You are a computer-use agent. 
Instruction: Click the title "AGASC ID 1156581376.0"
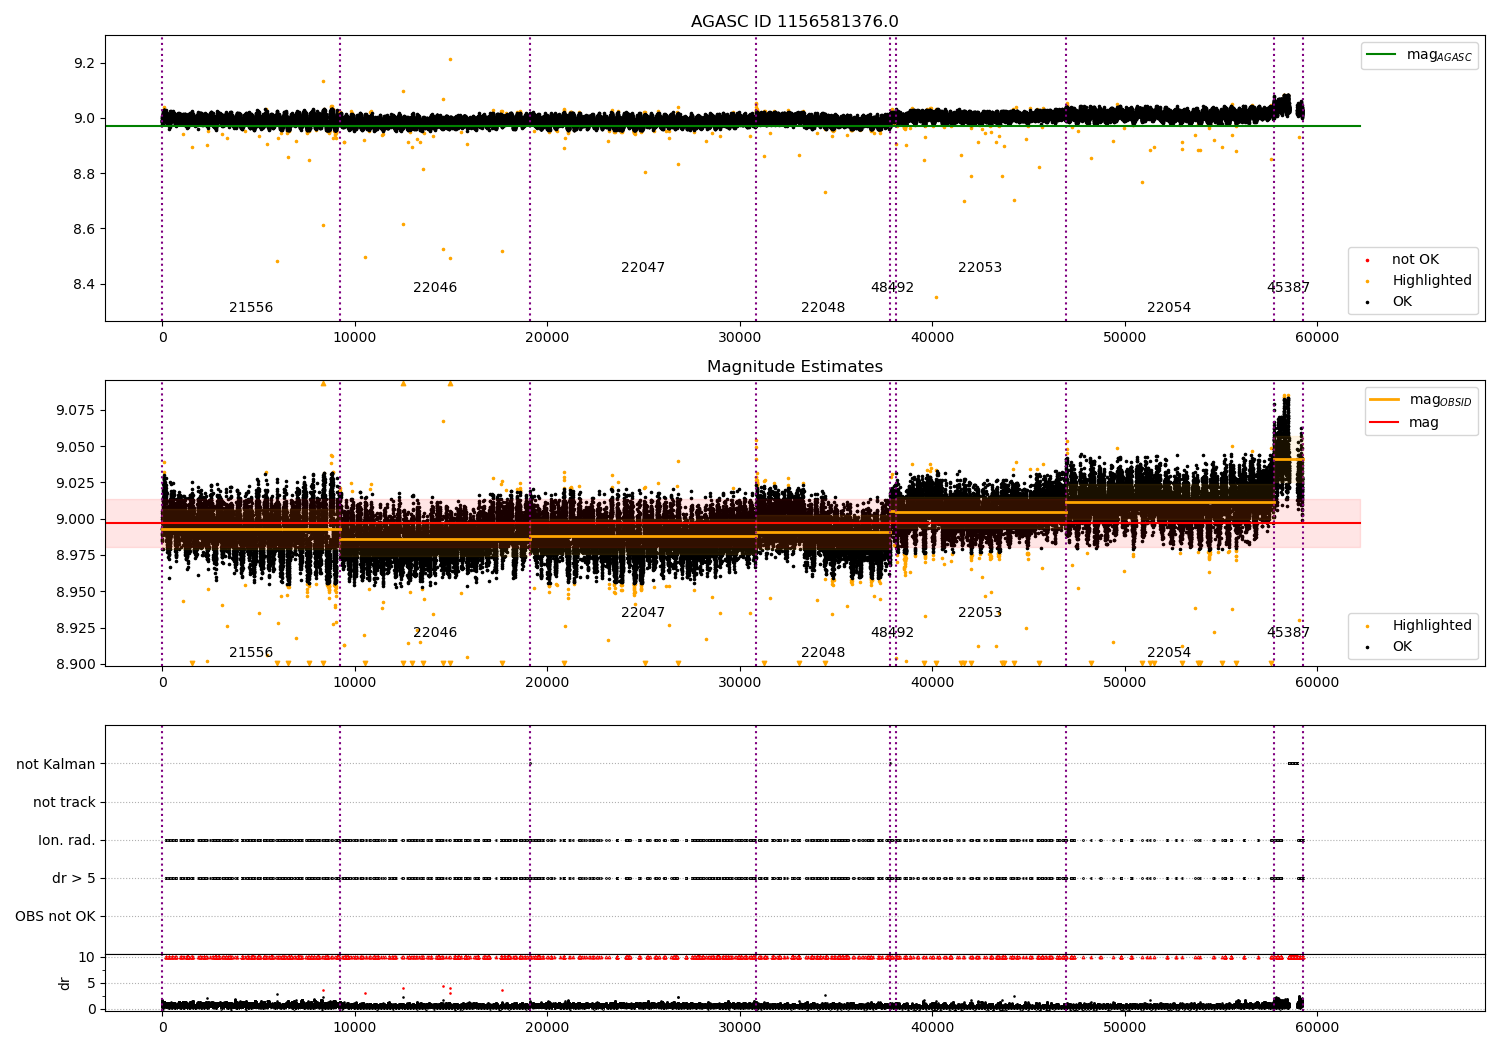(x=794, y=22)
